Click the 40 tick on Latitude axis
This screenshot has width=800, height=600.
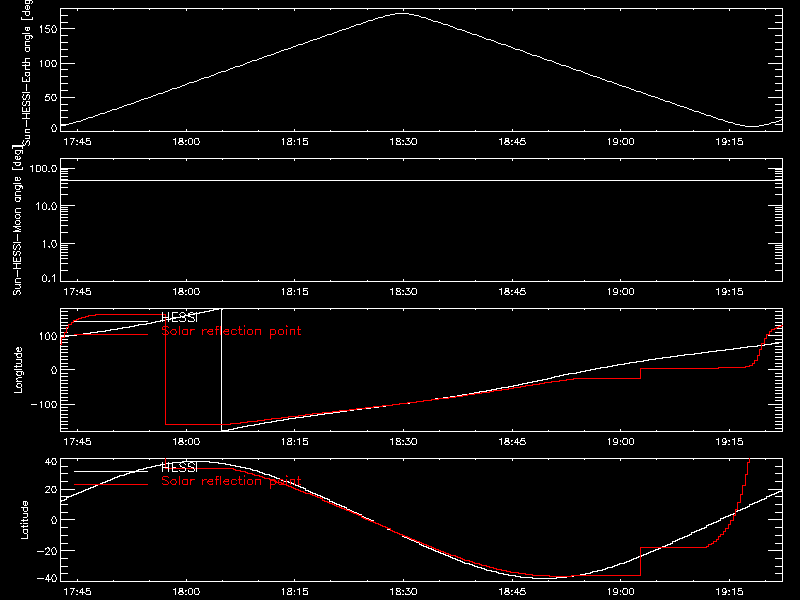51,462
